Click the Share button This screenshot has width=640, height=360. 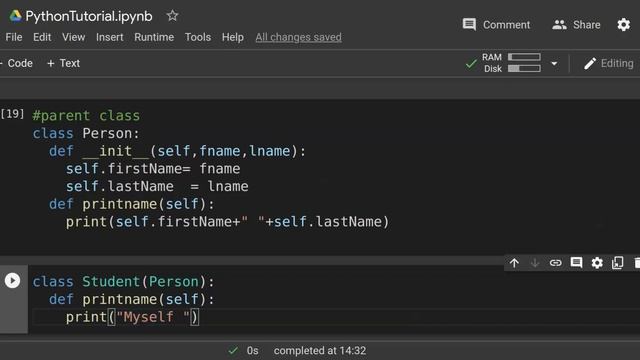[x=576, y=24]
